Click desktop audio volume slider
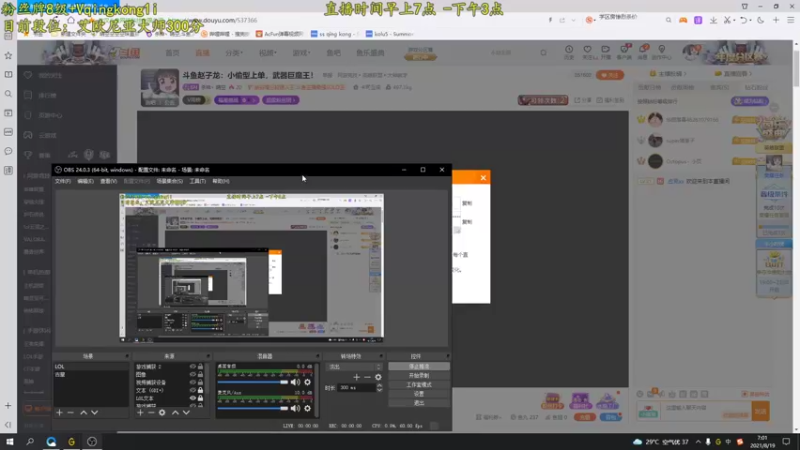800x450 pixels. pyautogui.click(x=253, y=382)
